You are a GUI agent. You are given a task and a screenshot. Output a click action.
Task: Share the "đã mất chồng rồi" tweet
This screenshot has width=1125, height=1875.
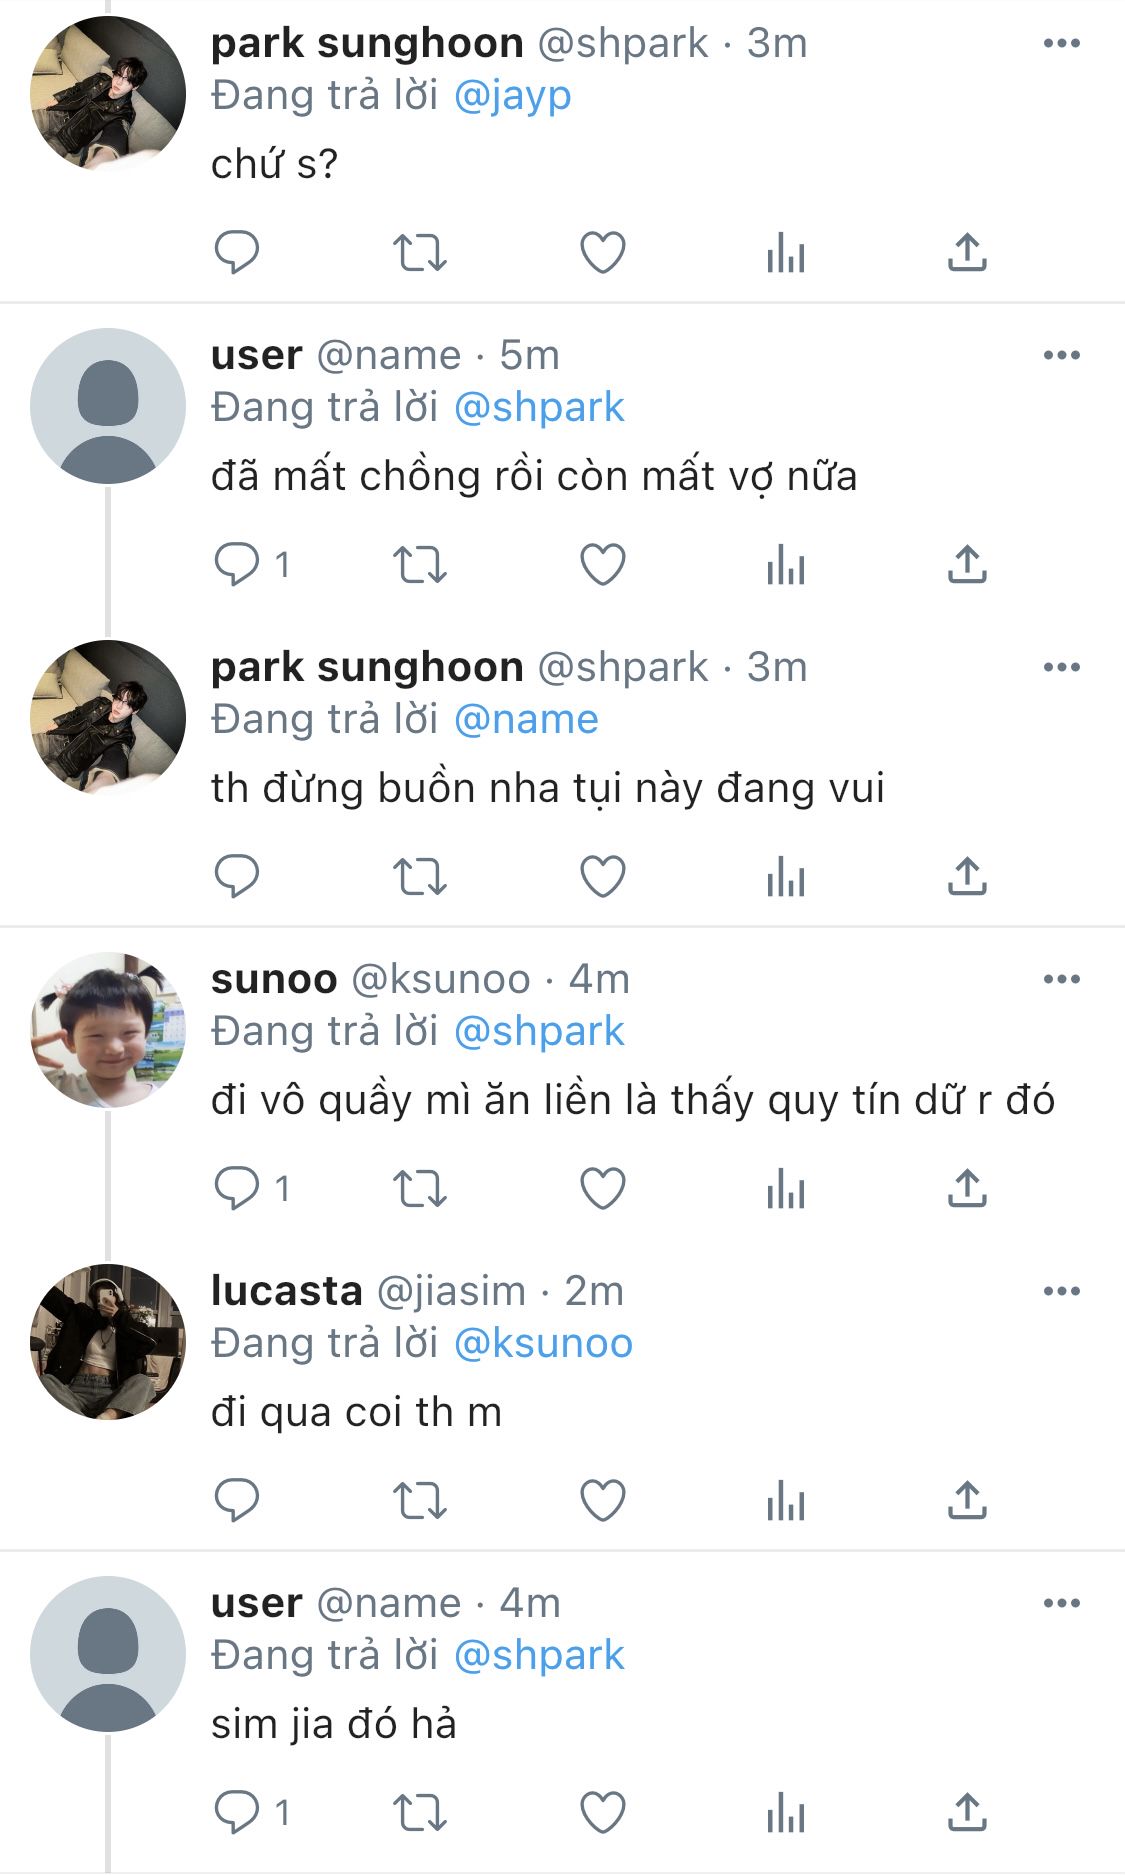coord(967,564)
